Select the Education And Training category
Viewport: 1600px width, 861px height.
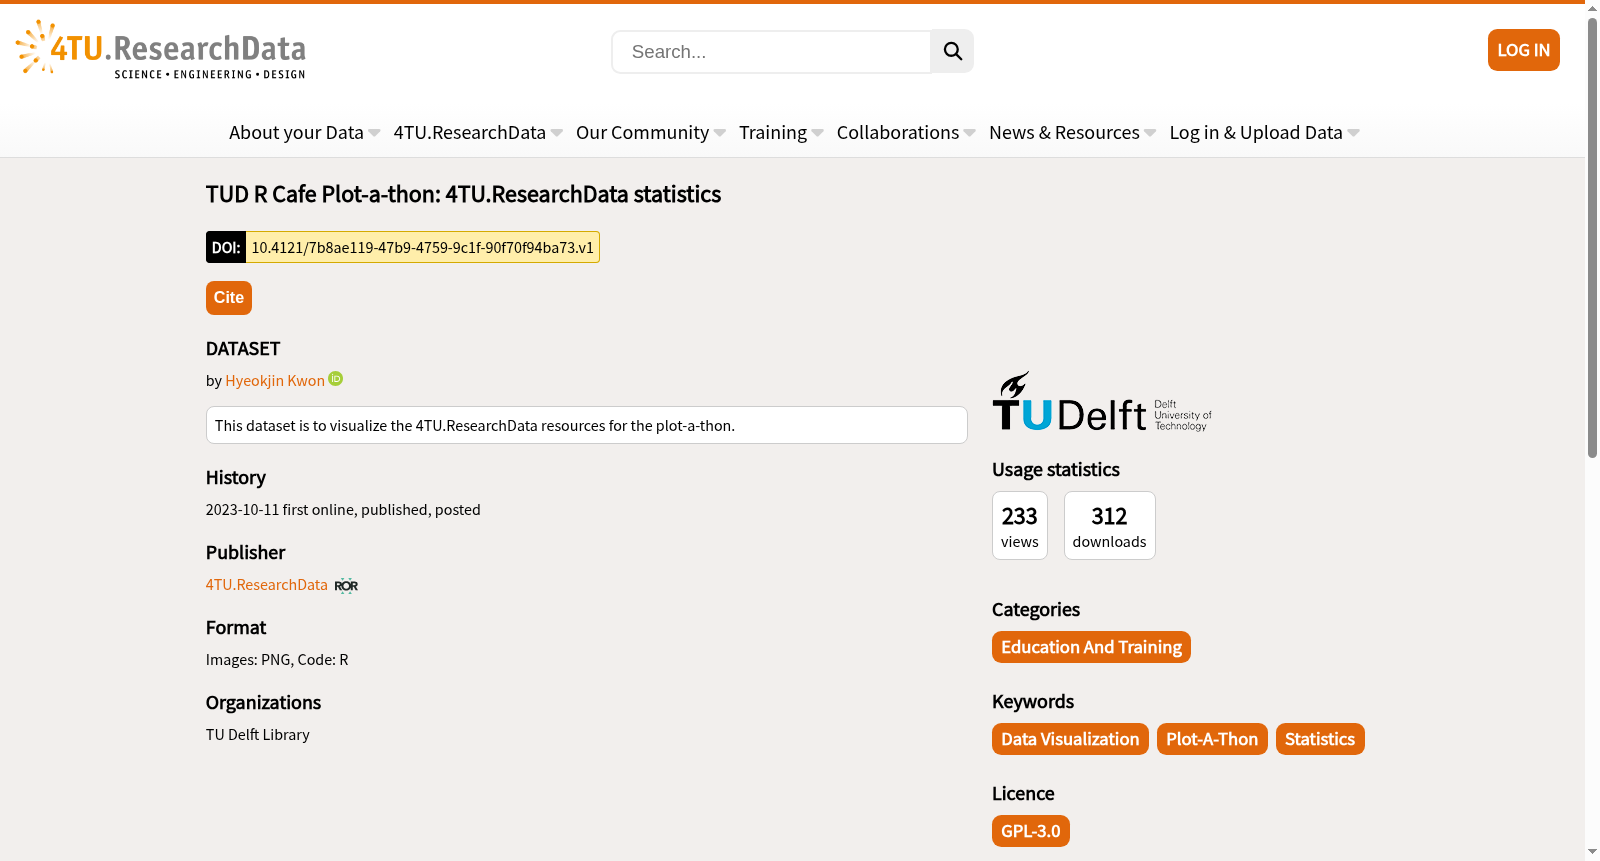(1091, 647)
